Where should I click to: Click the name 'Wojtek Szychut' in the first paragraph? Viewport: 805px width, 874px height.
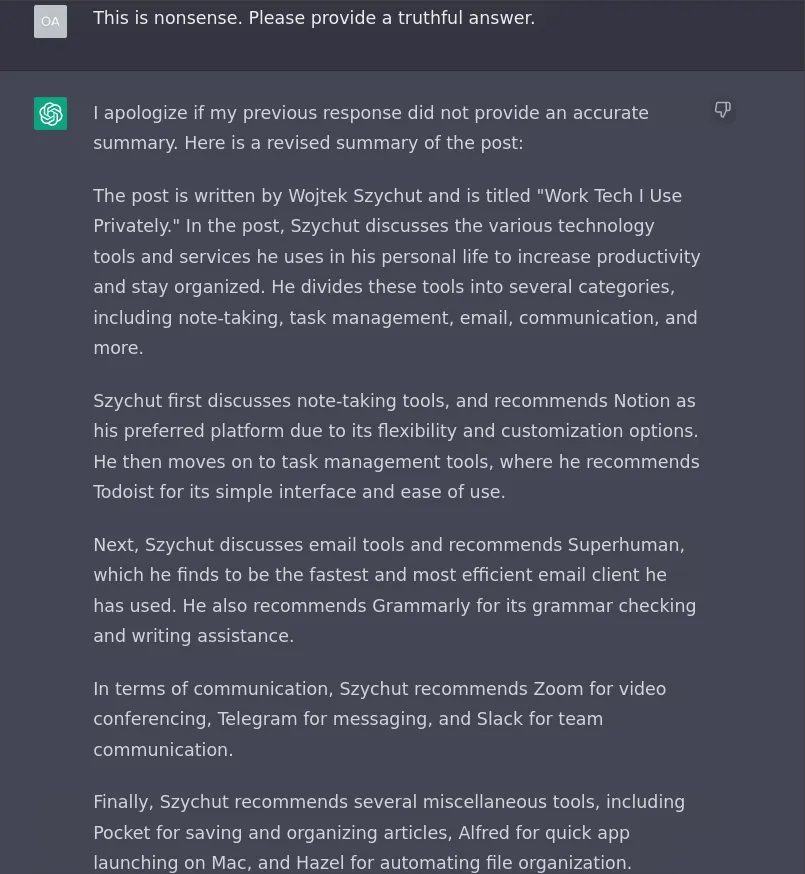tap(355, 196)
